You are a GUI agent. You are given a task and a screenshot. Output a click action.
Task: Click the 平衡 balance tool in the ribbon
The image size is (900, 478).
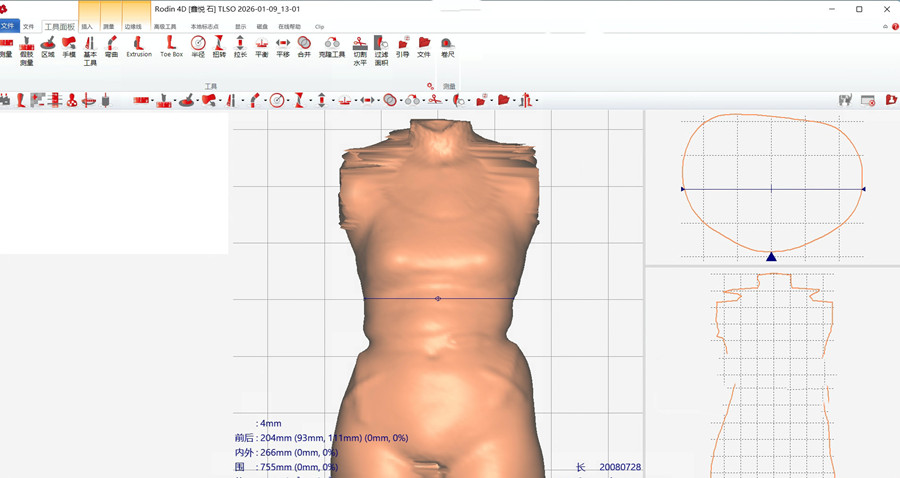click(x=262, y=47)
